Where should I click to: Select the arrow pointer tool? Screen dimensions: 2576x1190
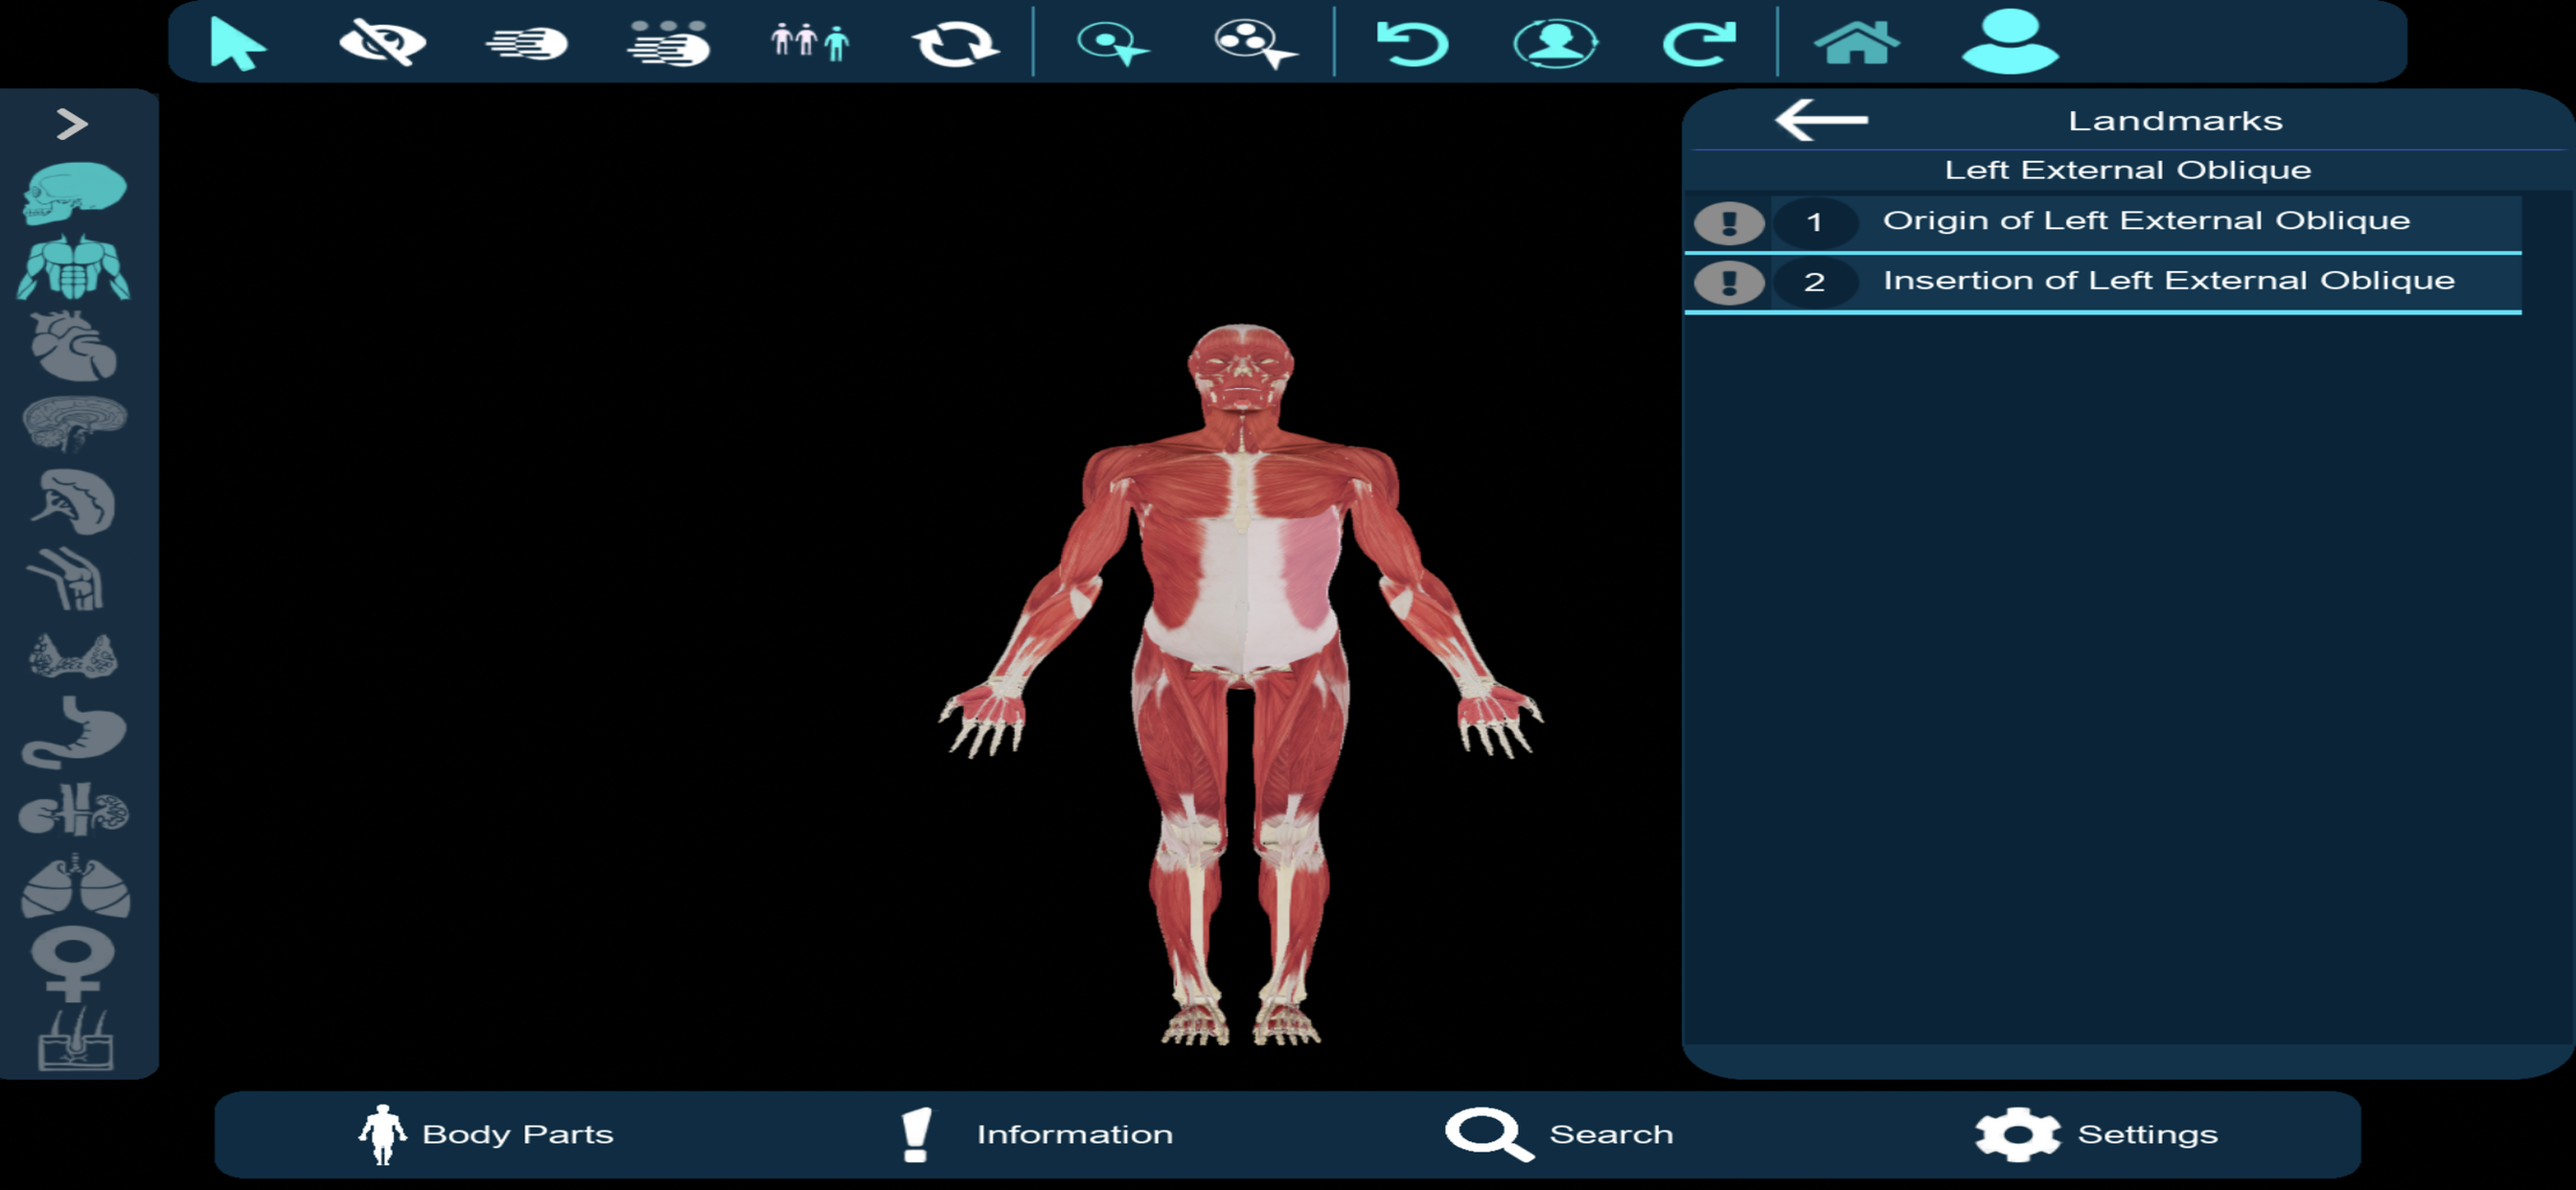point(238,43)
